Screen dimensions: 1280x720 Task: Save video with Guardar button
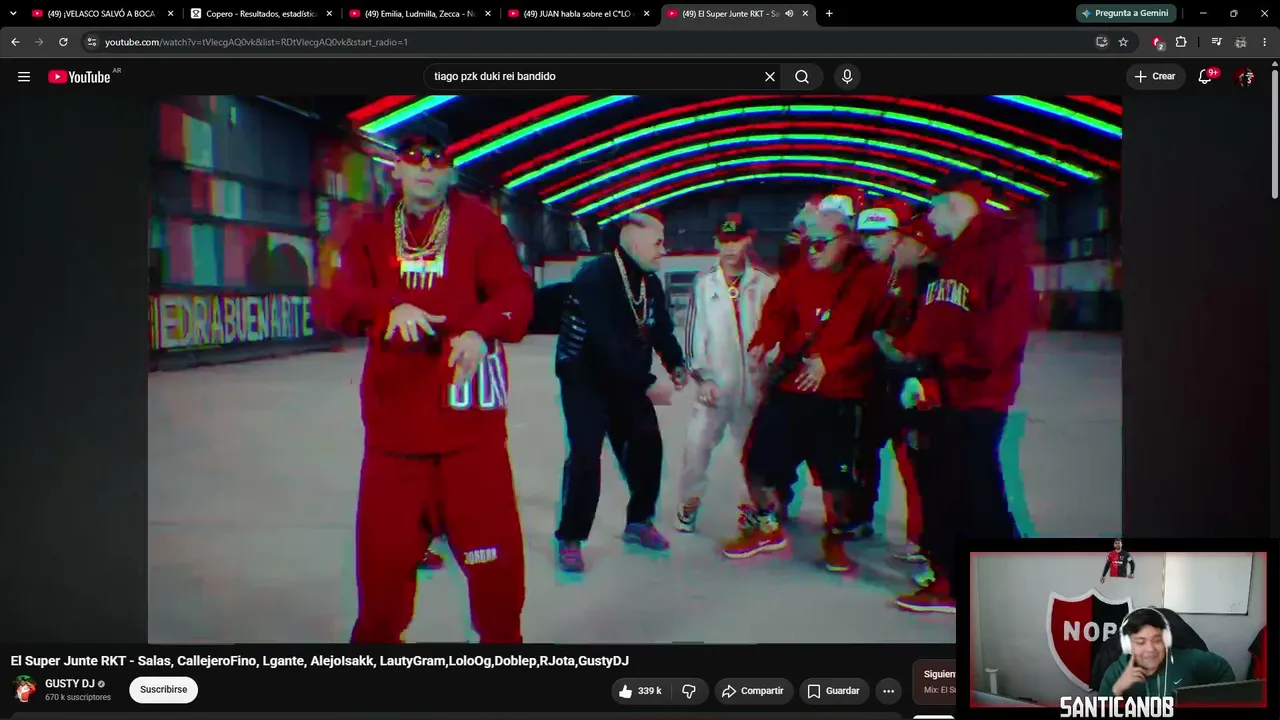click(x=833, y=691)
